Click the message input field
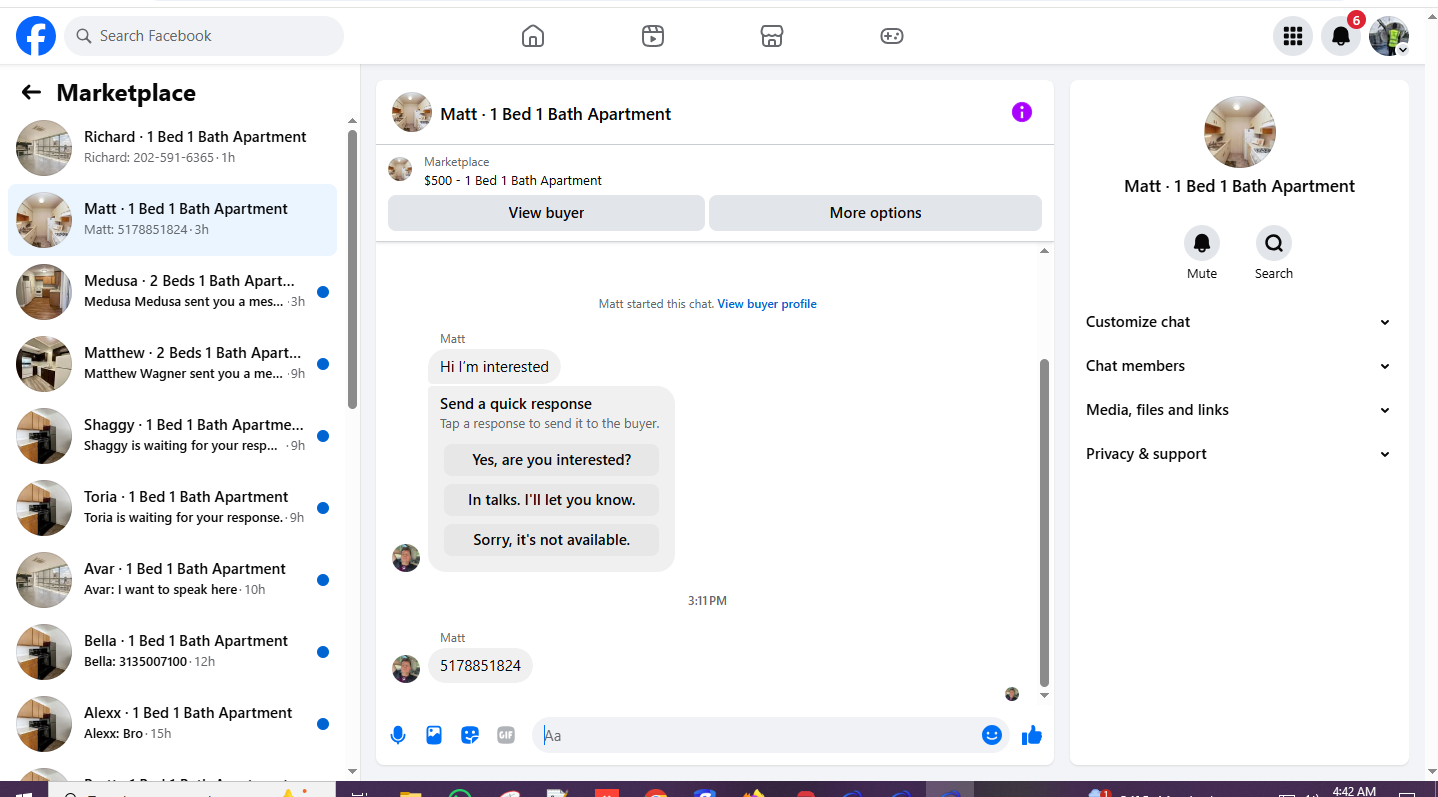The width and height of the screenshot is (1438, 797). click(x=758, y=735)
